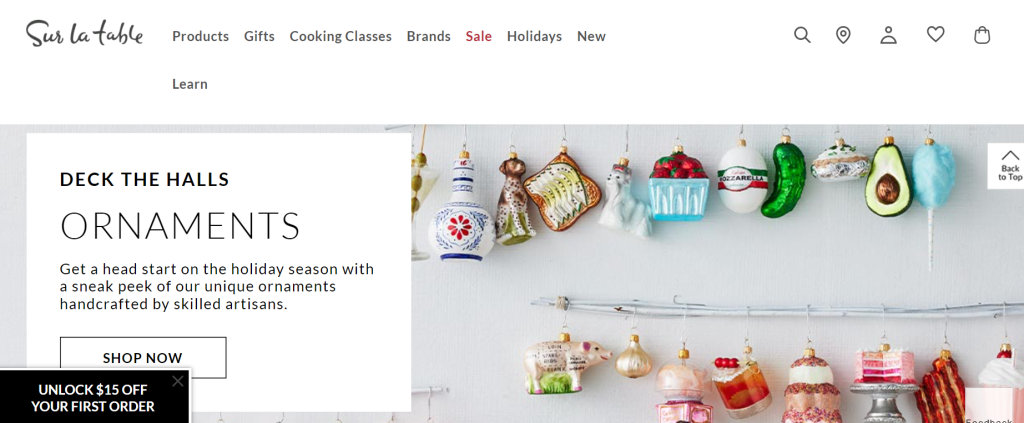Dismiss the $15 off promo popup
Image resolution: width=1024 pixels, height=423 pixels.
pos(178,381)
